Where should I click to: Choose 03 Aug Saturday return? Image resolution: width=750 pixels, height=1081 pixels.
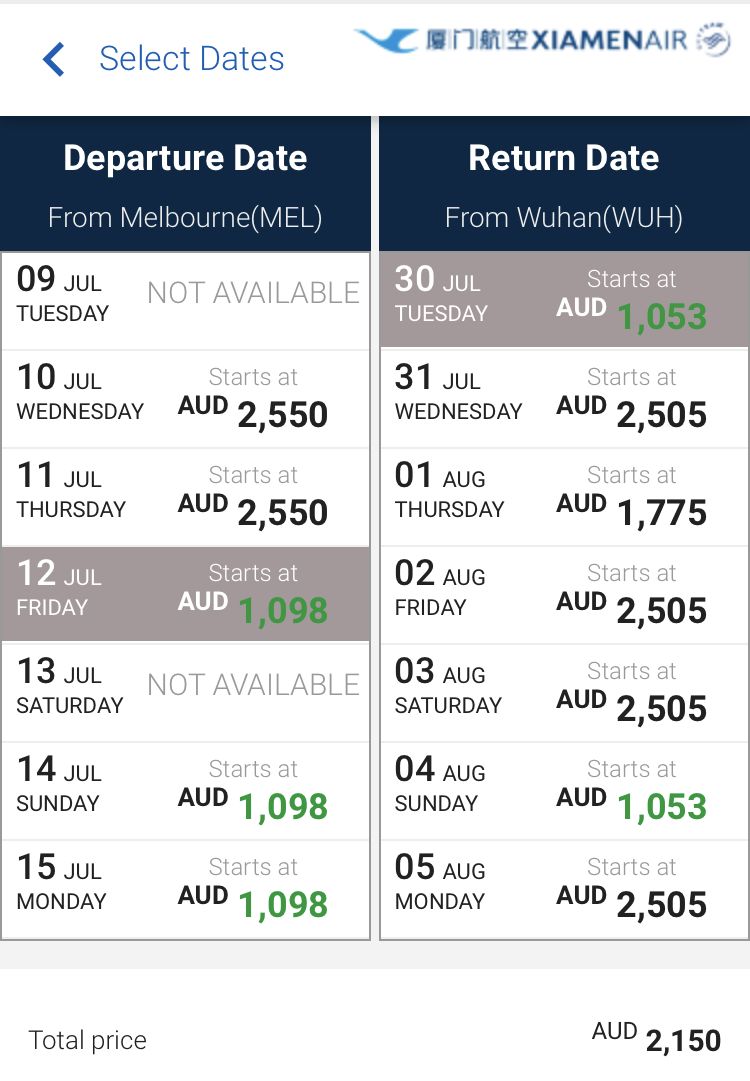(x=564, y=693)
